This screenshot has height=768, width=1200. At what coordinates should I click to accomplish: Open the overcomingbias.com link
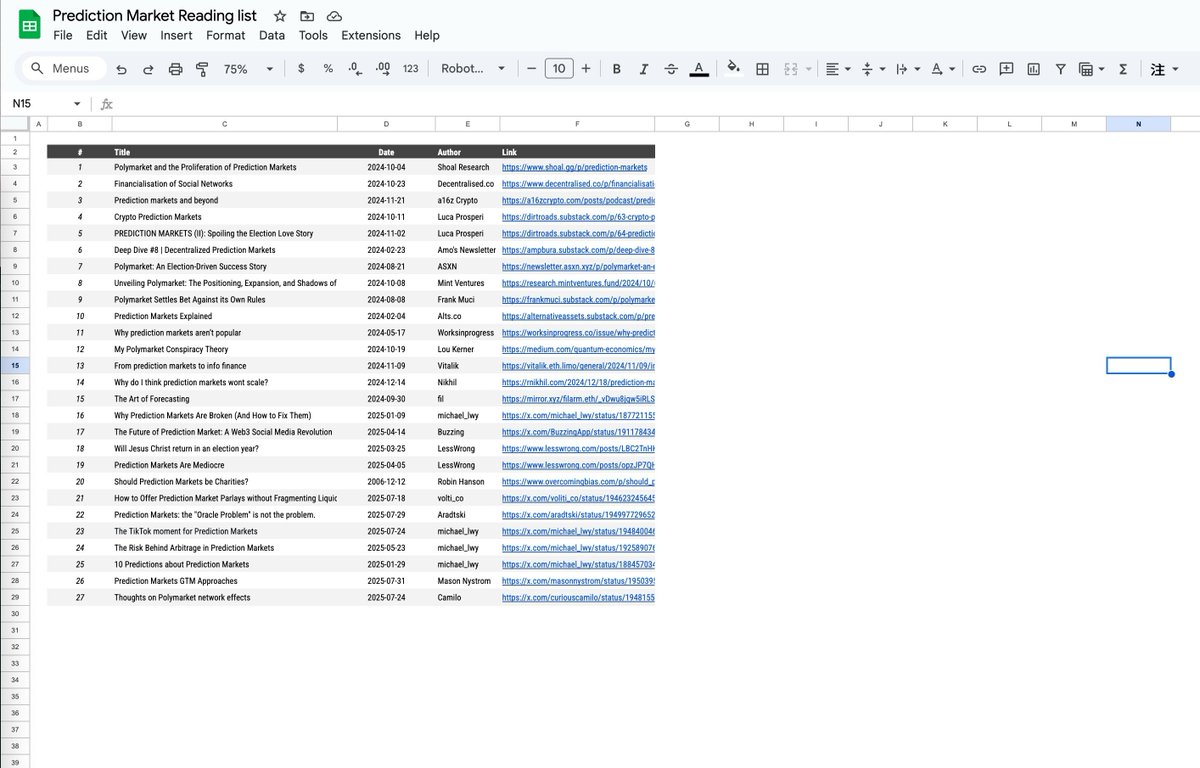click(578, 481)
